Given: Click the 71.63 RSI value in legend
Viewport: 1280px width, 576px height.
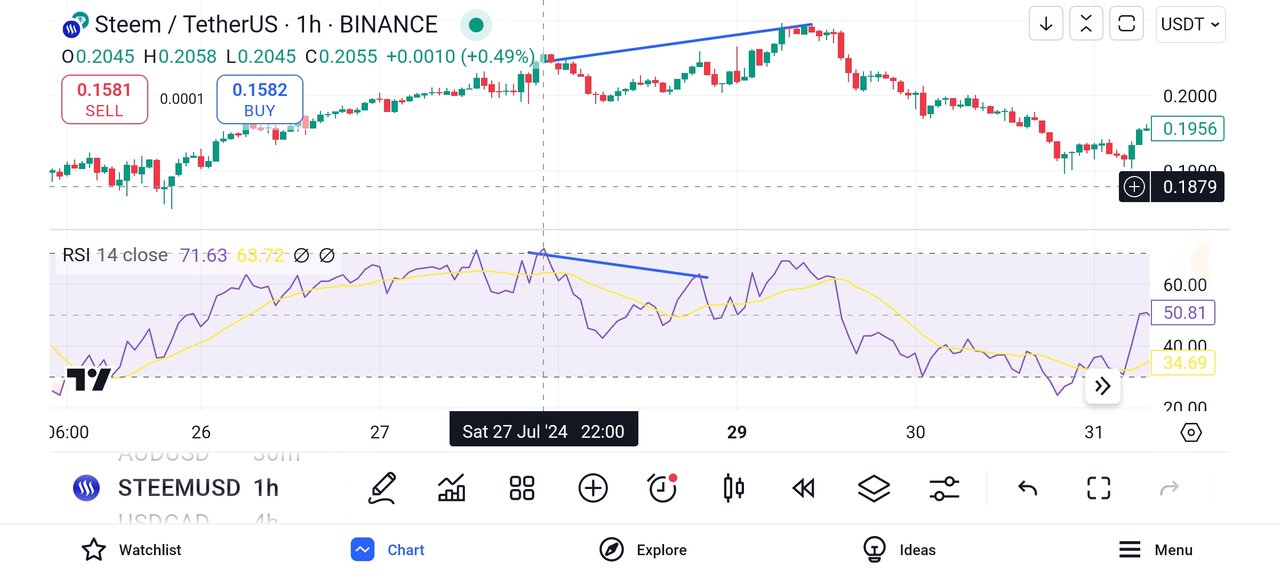Looking at the screenshot, I should point(203,255).
